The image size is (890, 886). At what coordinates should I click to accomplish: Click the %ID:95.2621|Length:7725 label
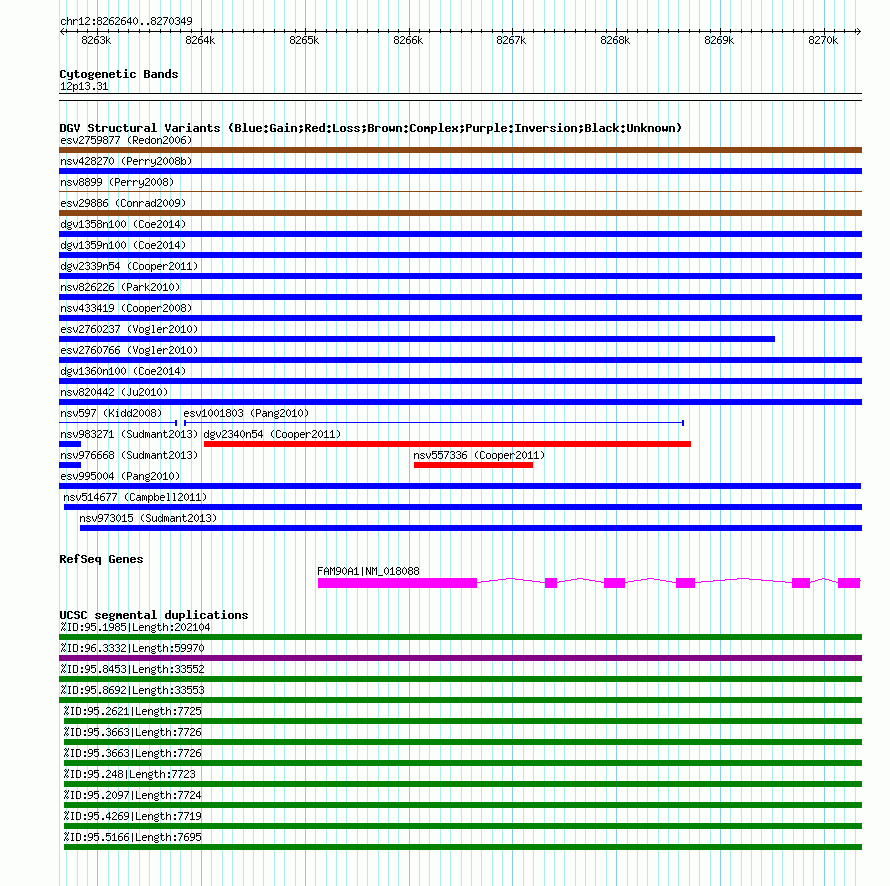tap(132, 711)
